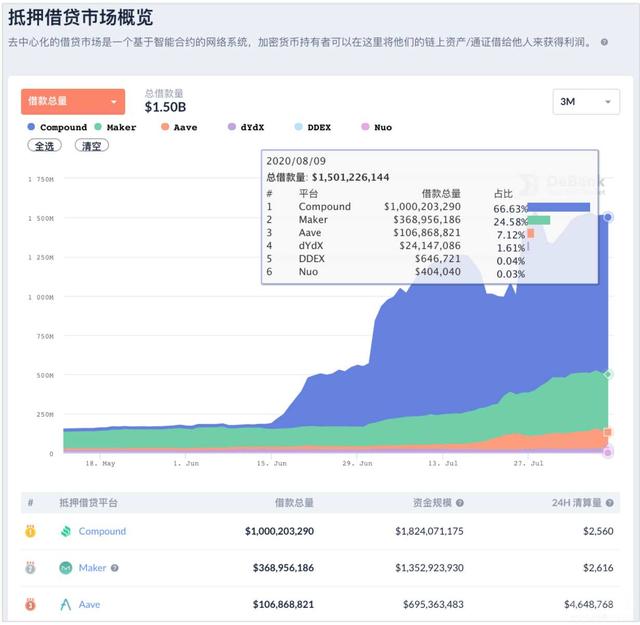640x625 pixels.
Task: Click the 抵押借贷平台 column header
Action: 89,503
